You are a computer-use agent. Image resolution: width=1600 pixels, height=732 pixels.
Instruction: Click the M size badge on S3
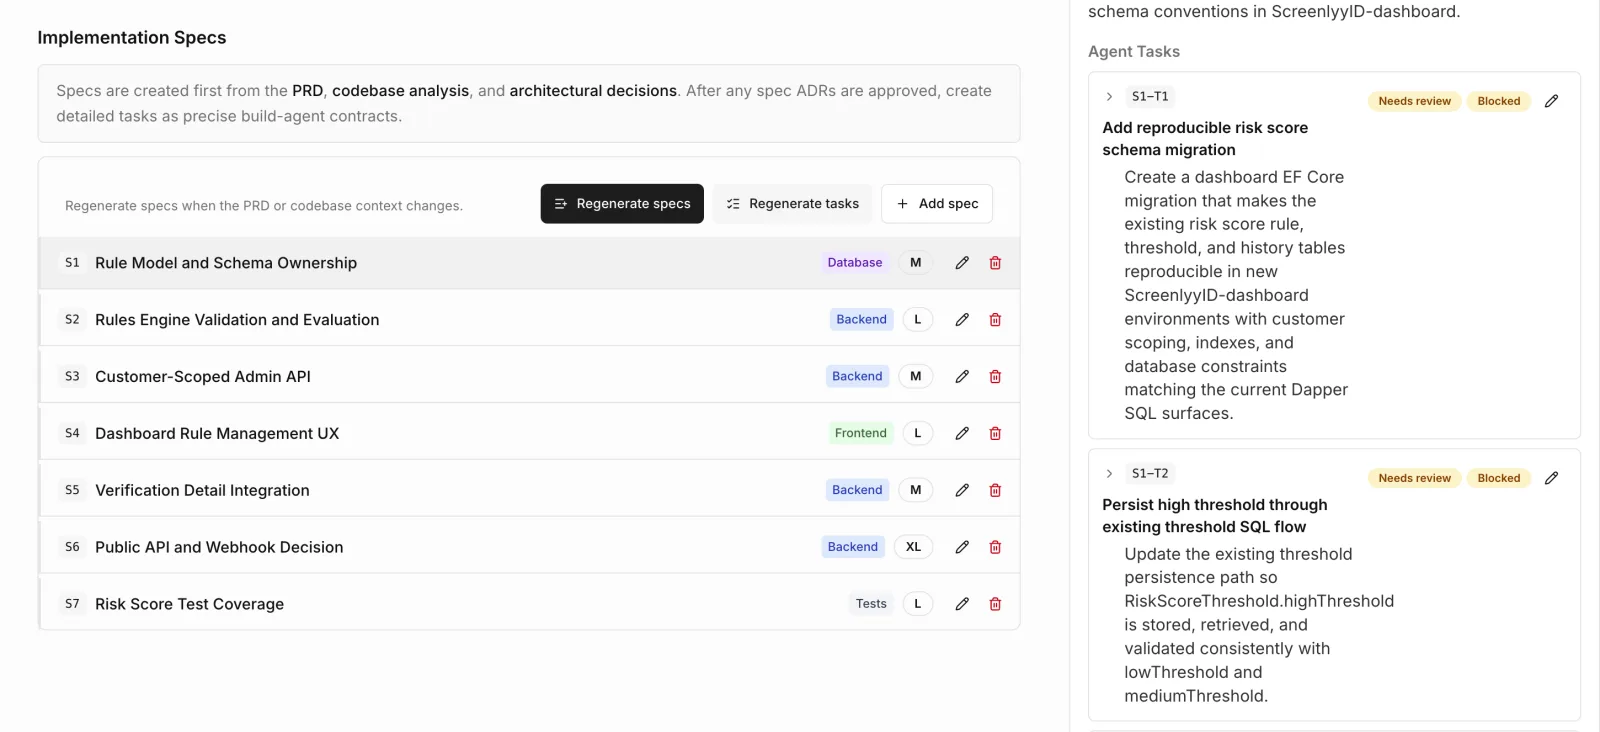(x=915, y=377)
